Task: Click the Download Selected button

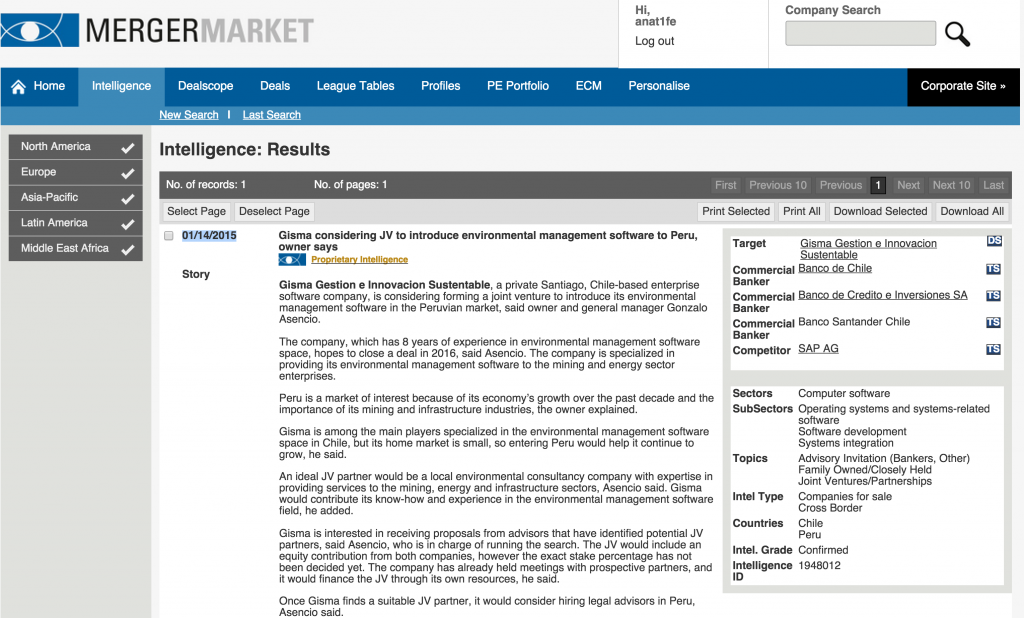Action: 880,212
